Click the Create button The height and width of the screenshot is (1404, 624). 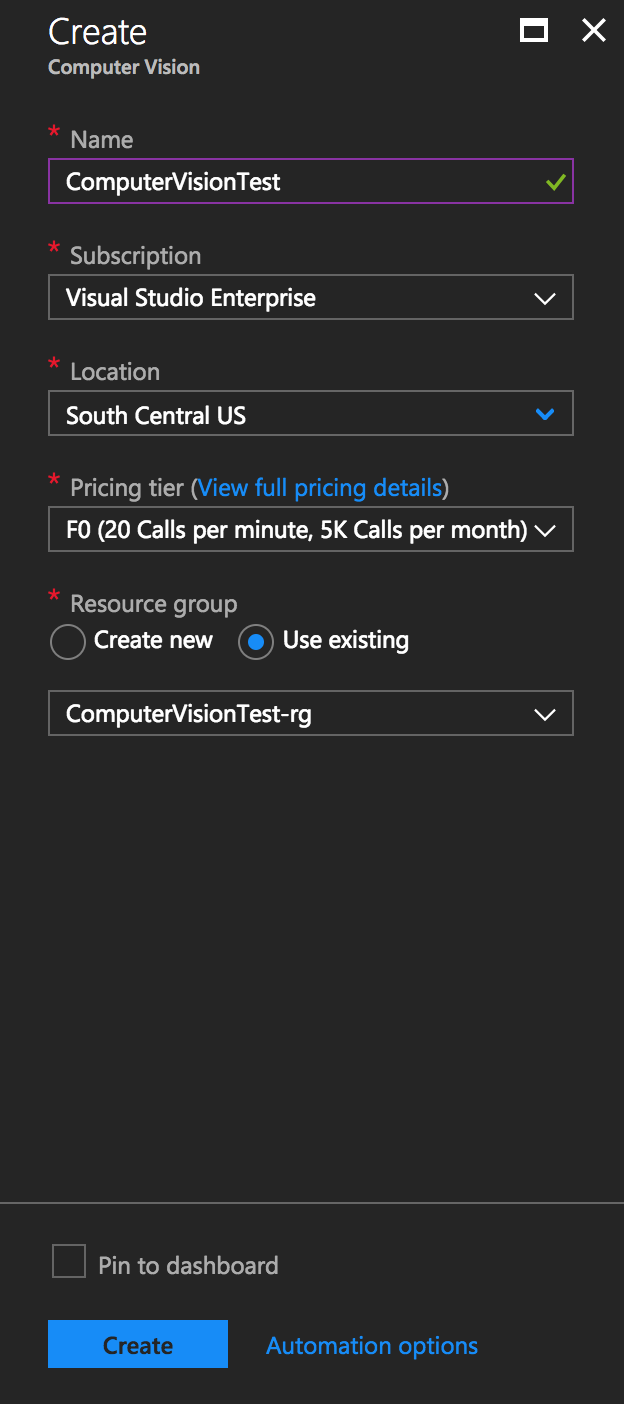[138, 1344]
